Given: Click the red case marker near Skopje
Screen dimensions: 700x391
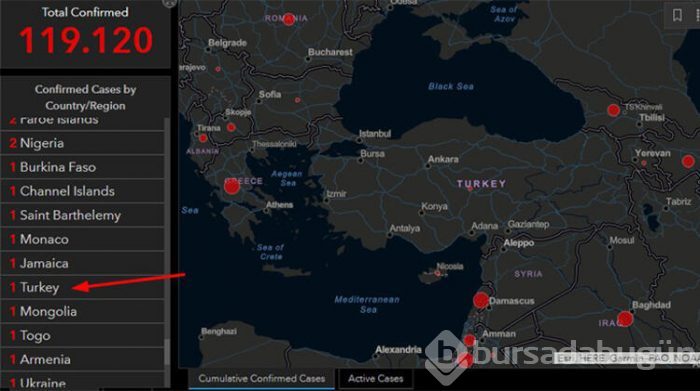Looking at the screenshot, I should (231, 127).
